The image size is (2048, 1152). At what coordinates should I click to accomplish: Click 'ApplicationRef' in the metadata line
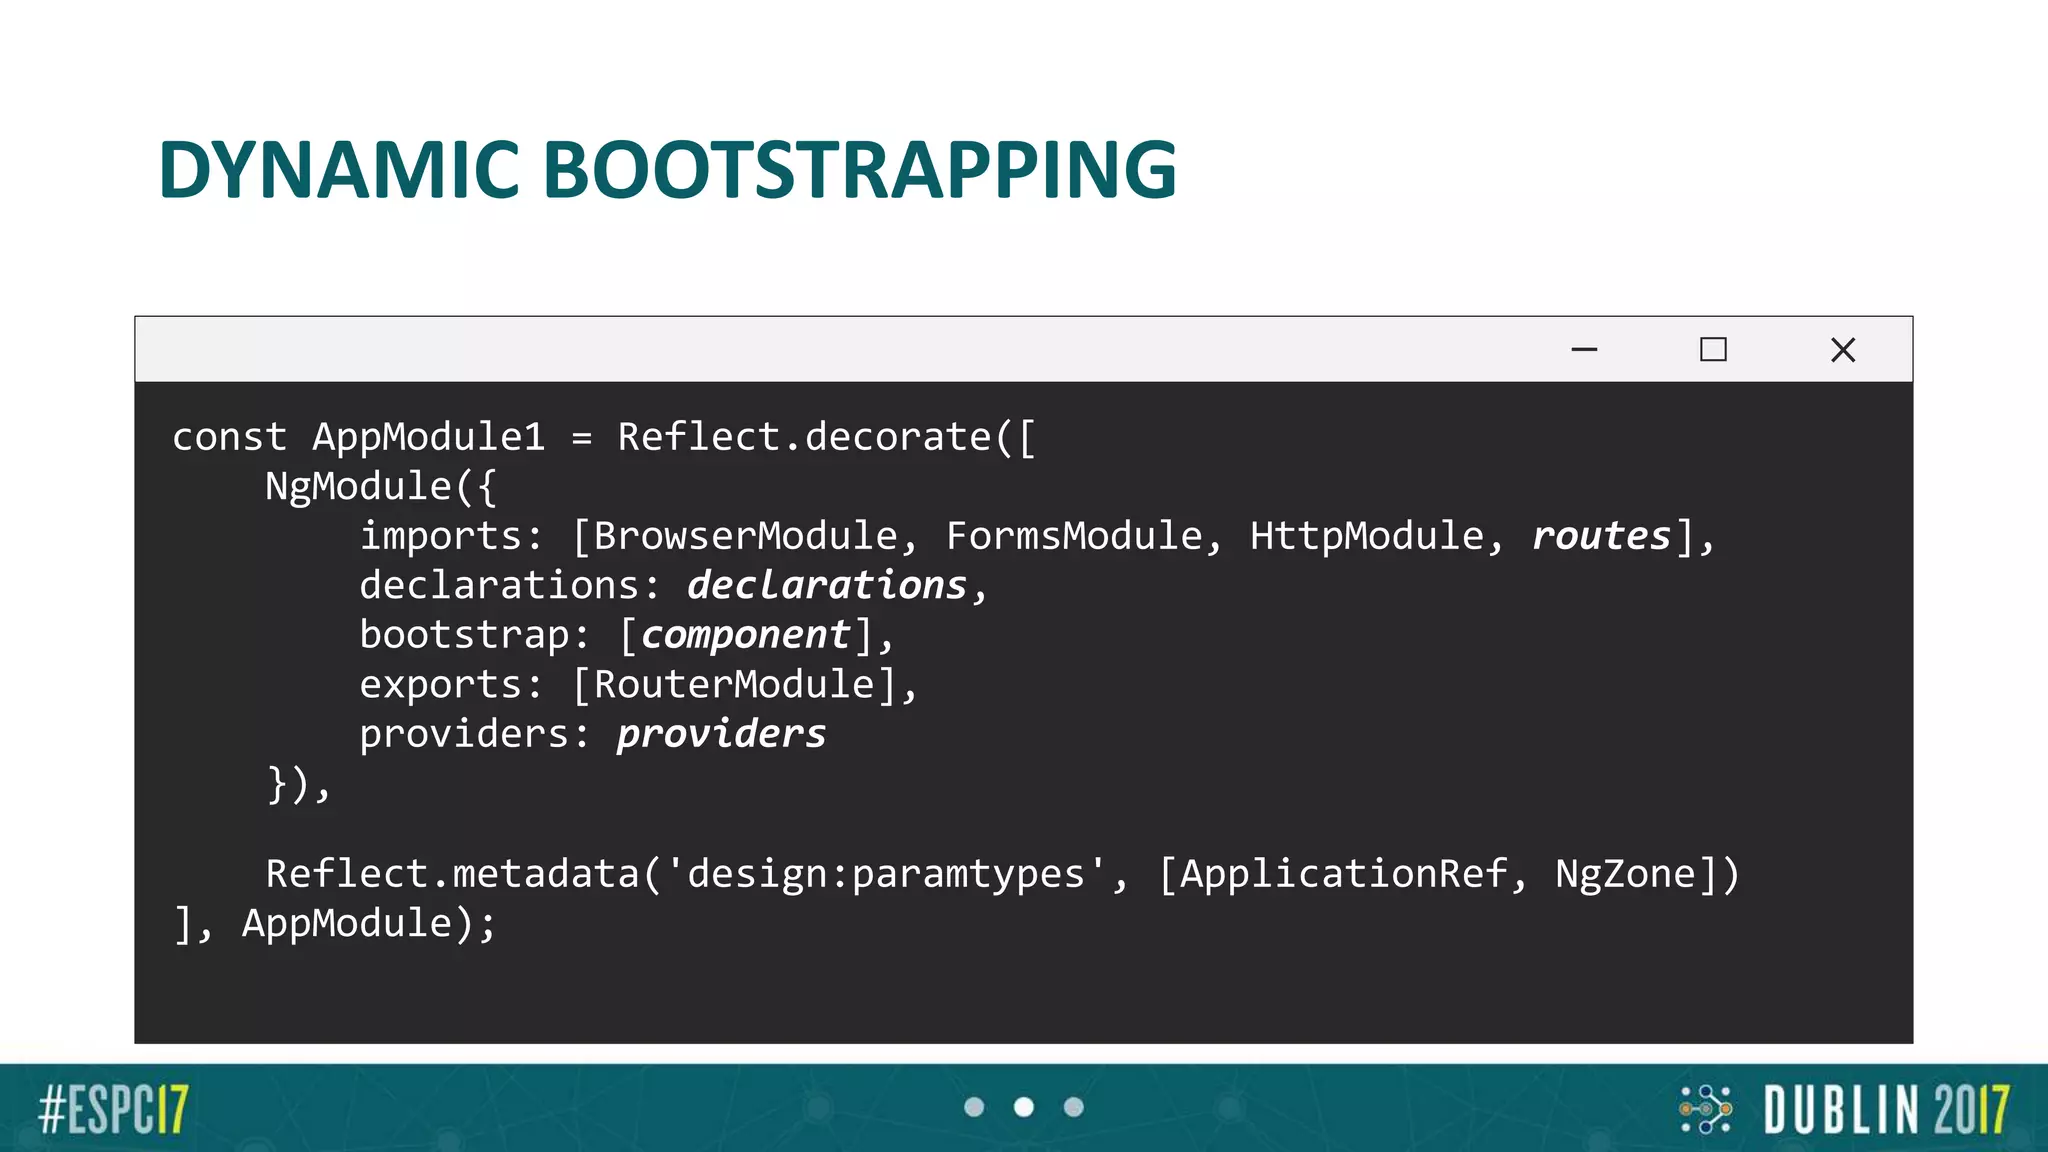pos(1344,874)
